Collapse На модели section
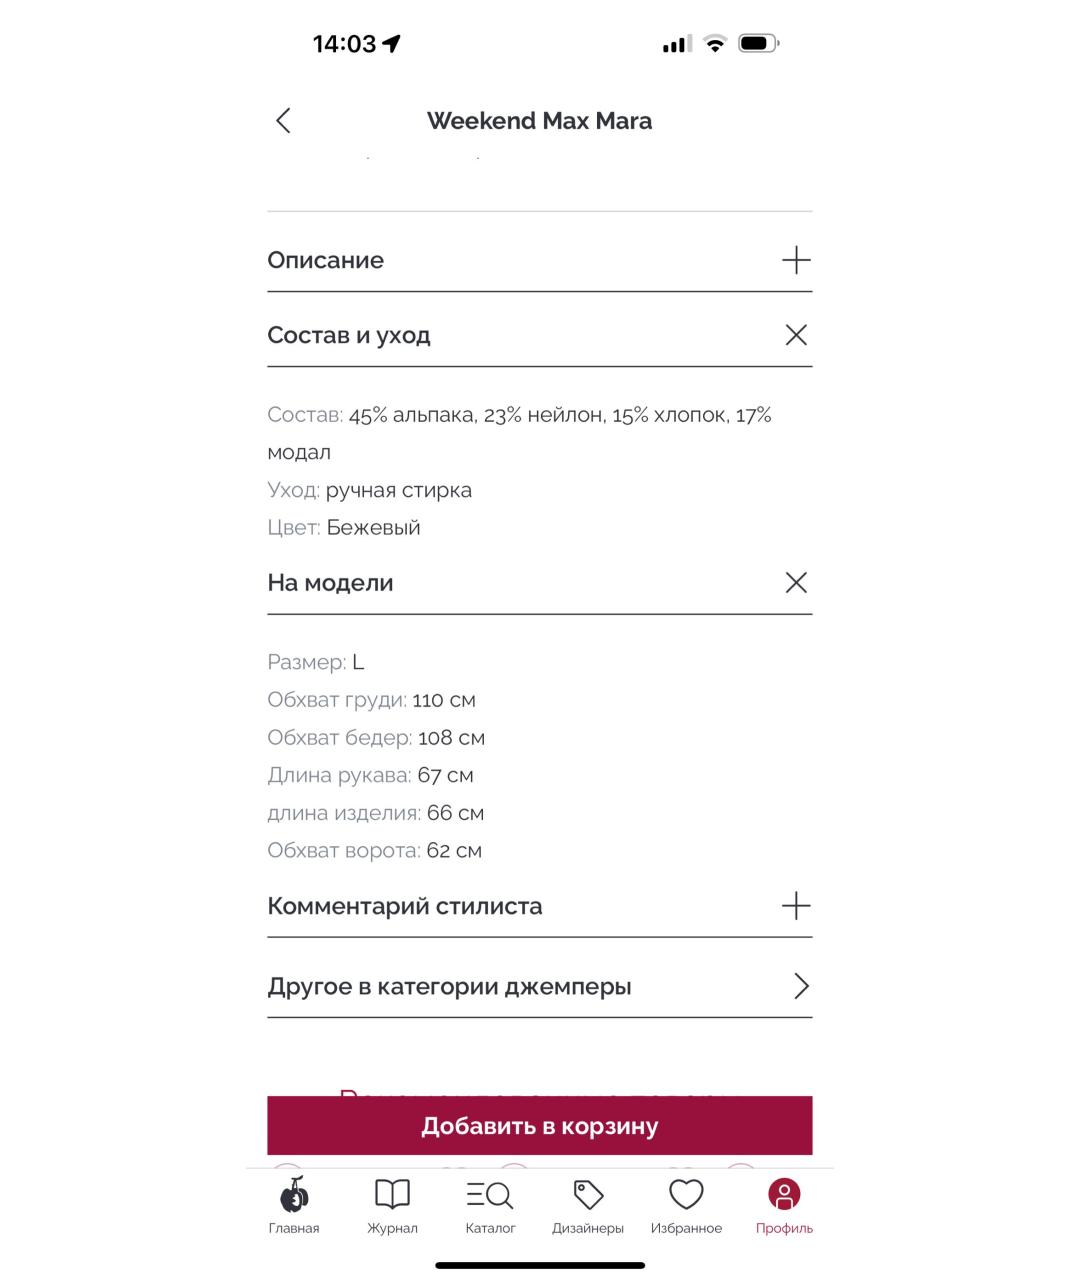 [796, 583]
